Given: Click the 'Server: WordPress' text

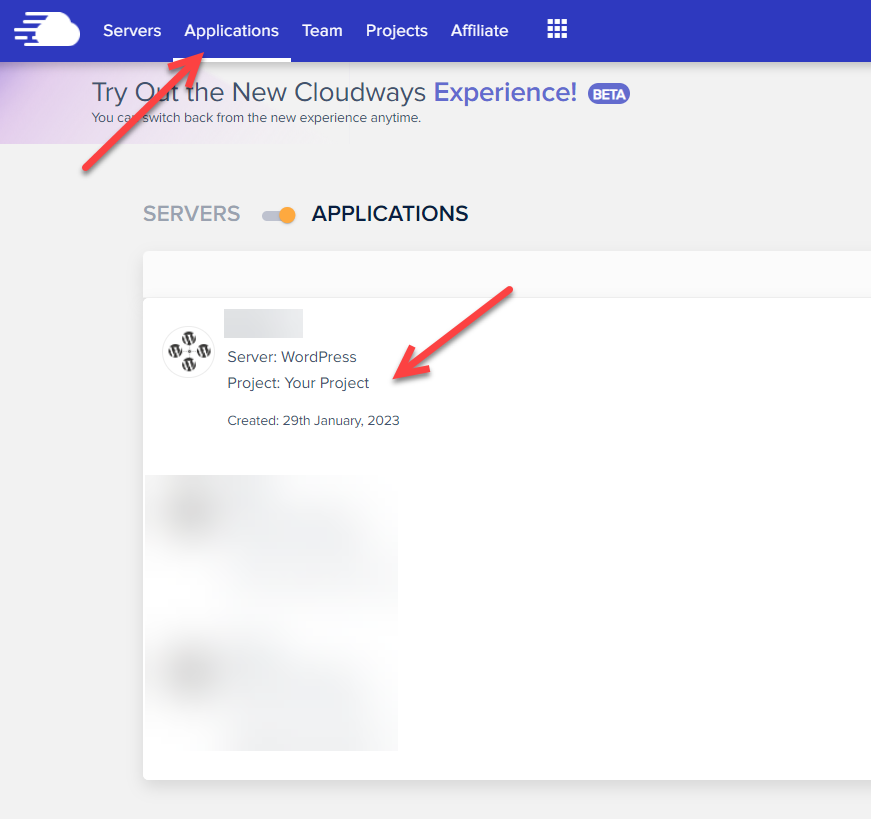Looking at the screenshot, I should coord(292,357).
